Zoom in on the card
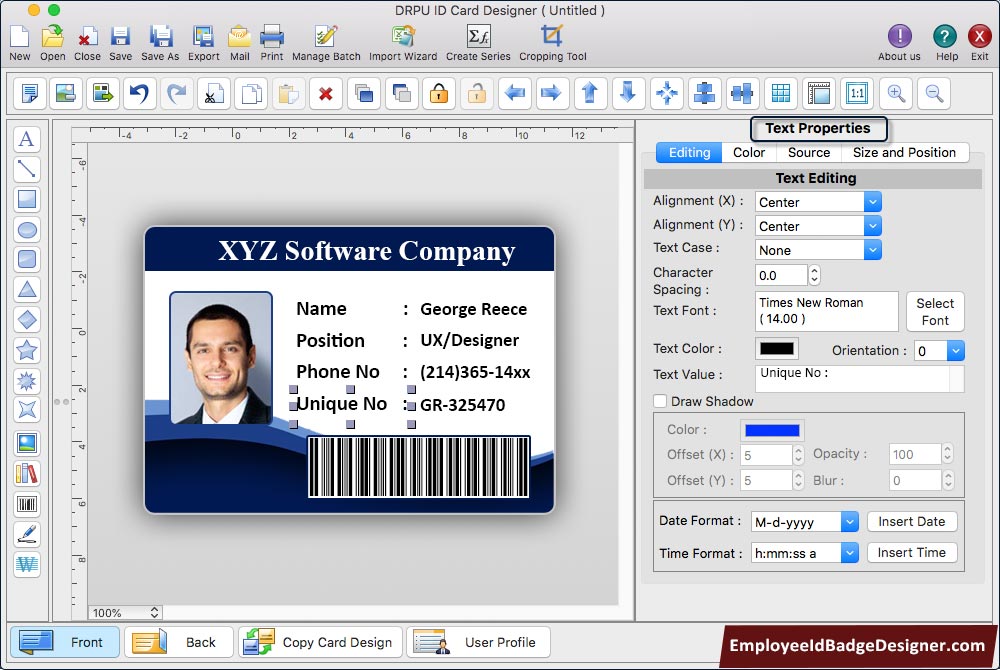This screenshot has height=670, width=1000. (x=896, y=94)
